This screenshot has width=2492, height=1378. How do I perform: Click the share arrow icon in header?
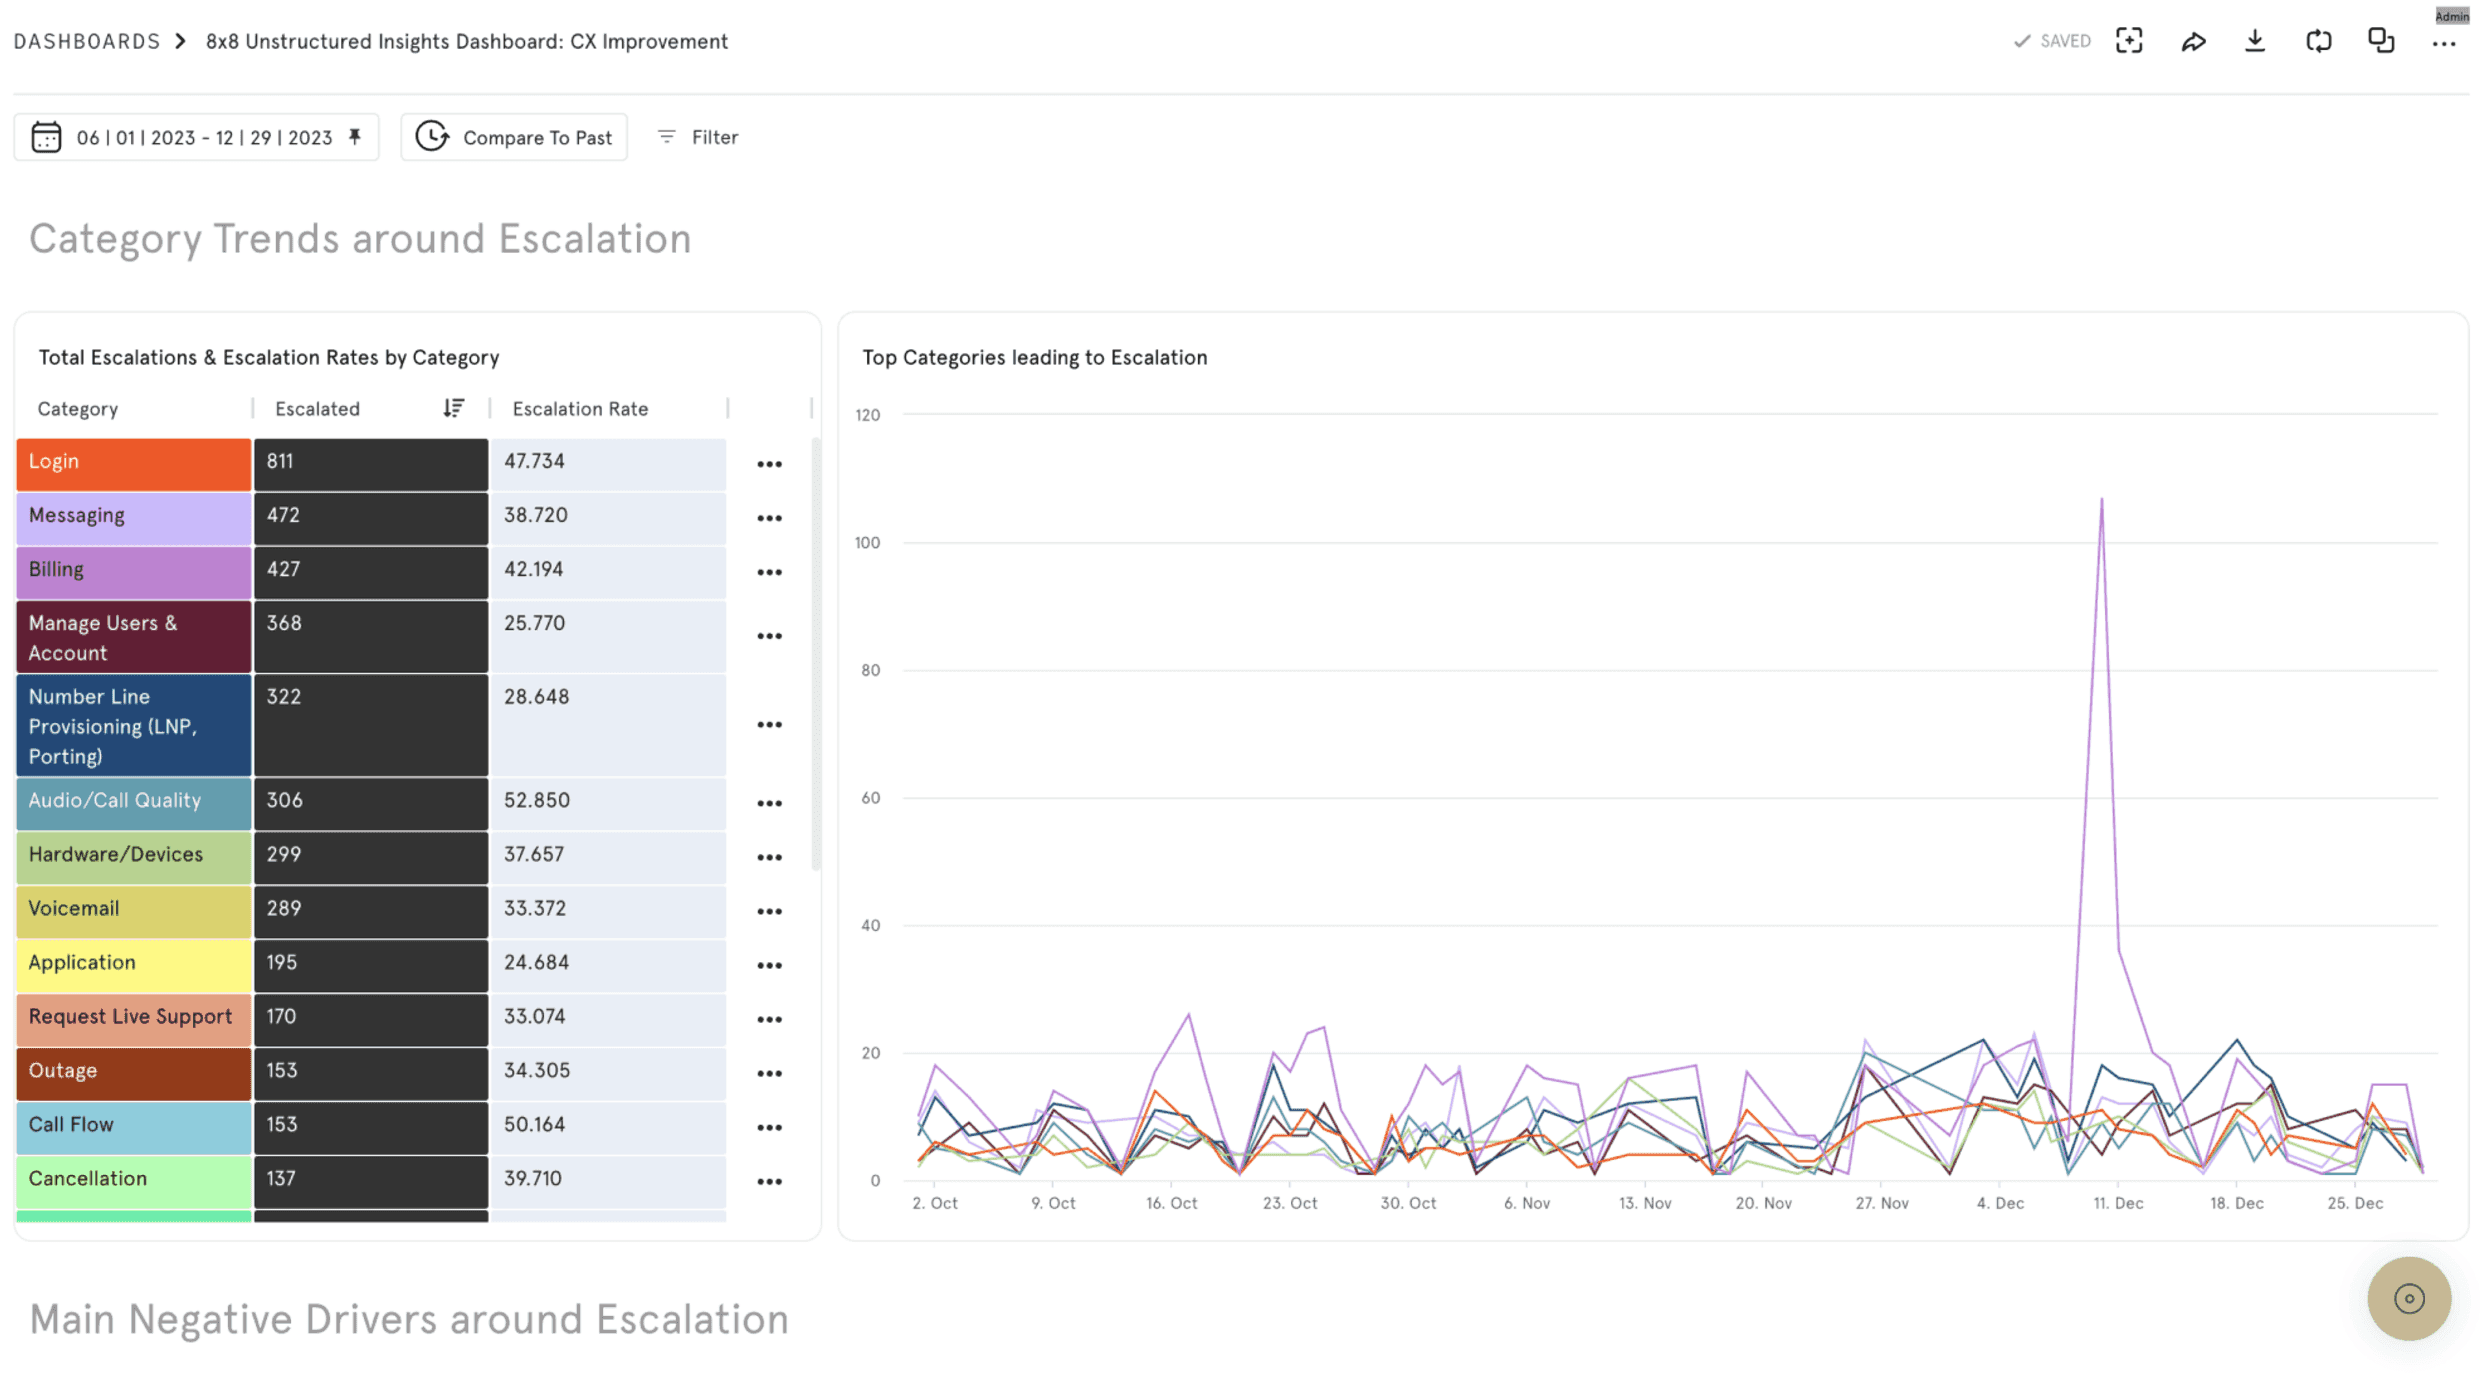click(2193, 41)
